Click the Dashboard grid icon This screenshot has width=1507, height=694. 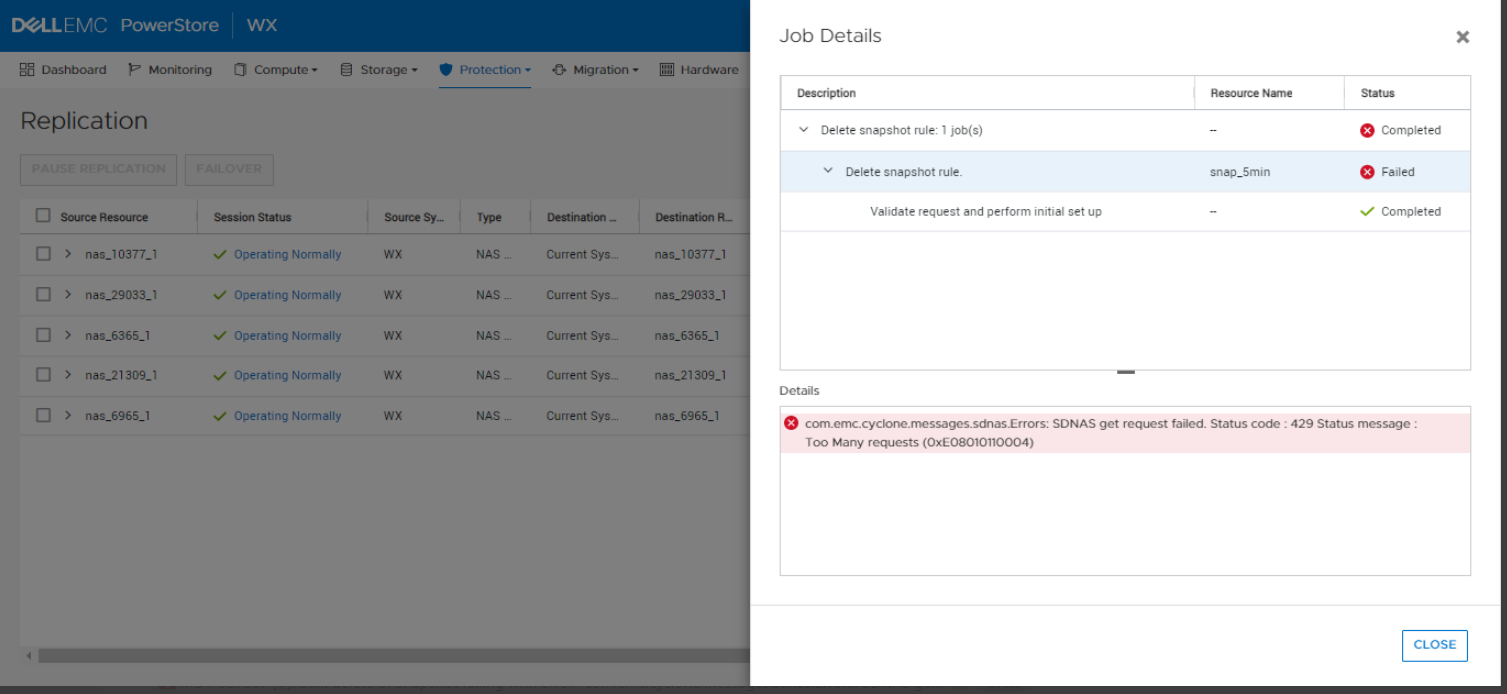point(27,70)
